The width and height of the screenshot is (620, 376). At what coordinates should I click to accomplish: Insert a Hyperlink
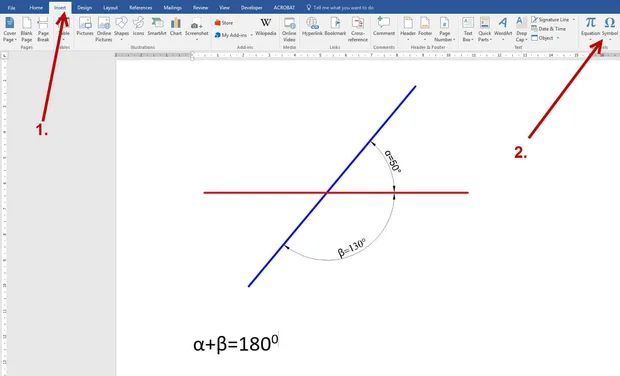pos(312,27)
